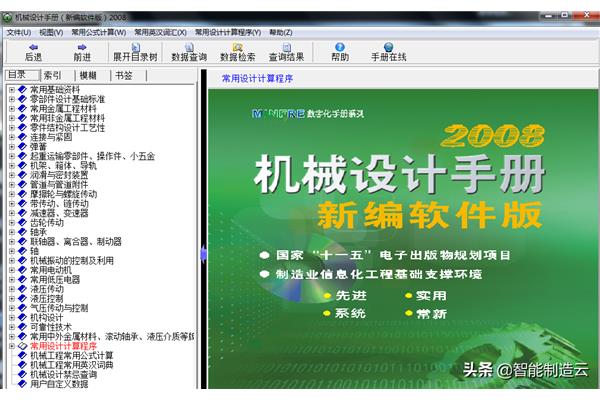Click the book icon beside 常用电动机
The height and width of the screenshot is (400, 600).
[x=22, y=270]
